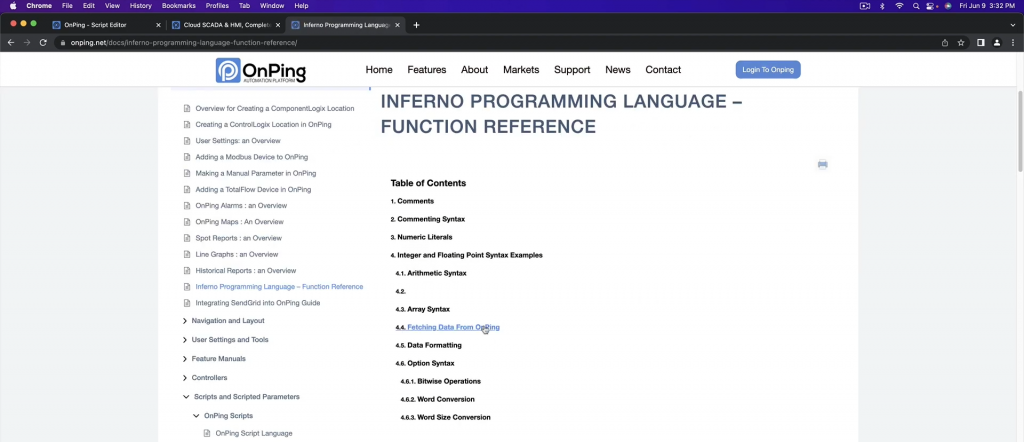1024x442 pixels.
Task: Click the browser back arrow
Action: (x=10, y=42)
